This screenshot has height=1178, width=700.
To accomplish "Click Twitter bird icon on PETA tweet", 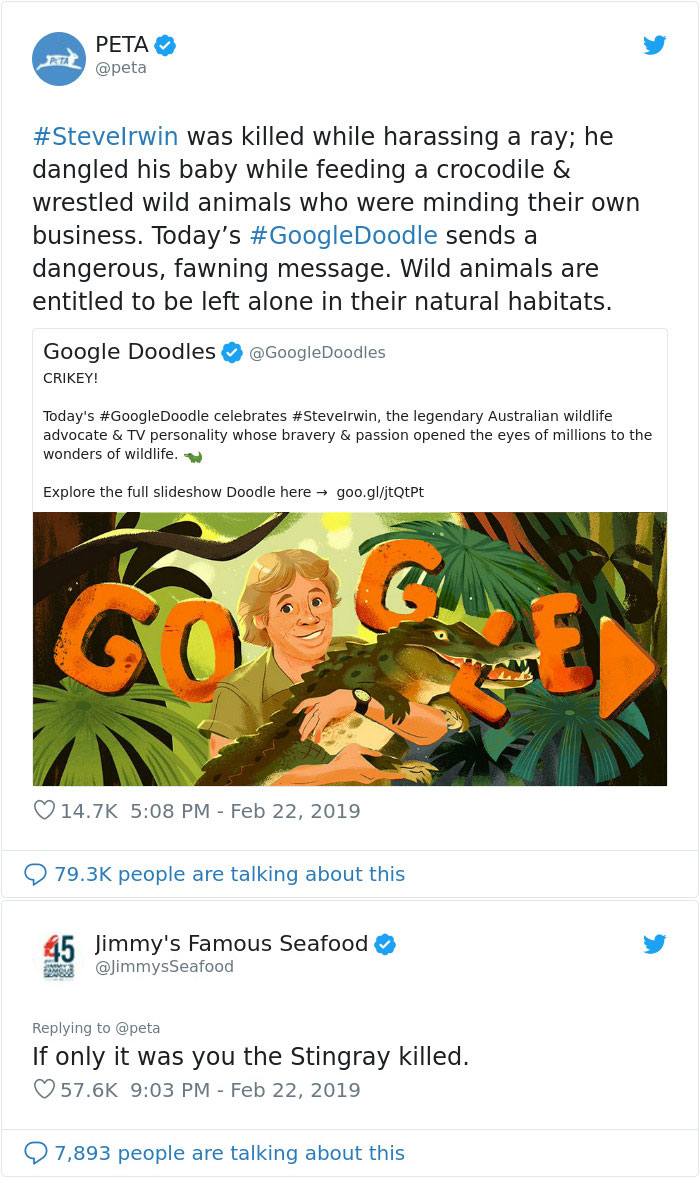I will (654, 45).
